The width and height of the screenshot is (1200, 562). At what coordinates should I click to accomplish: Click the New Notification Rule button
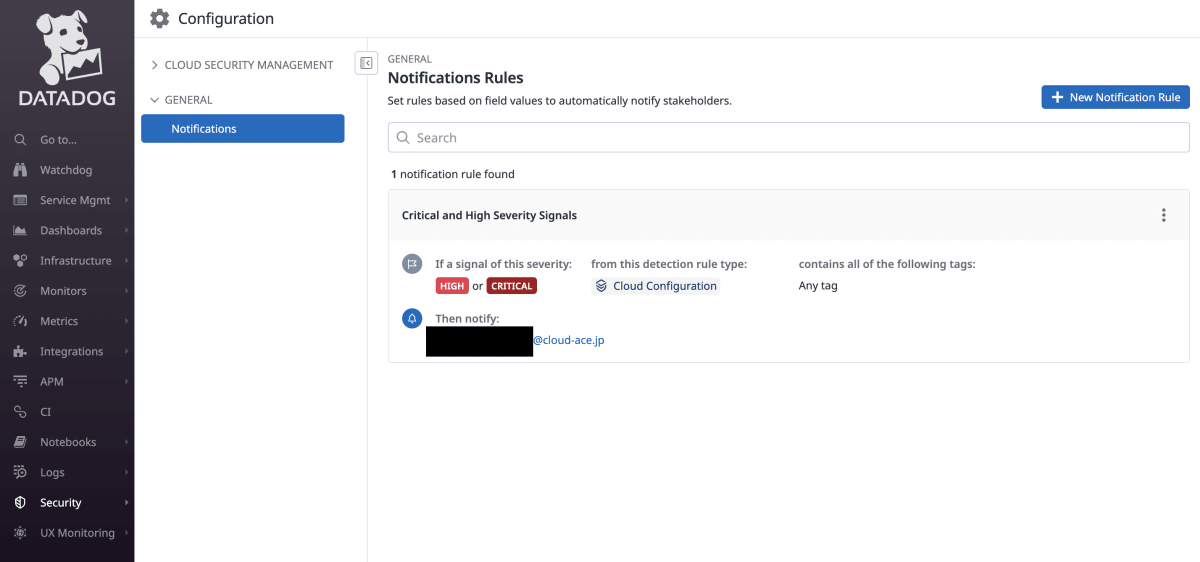click(1115, 97)
